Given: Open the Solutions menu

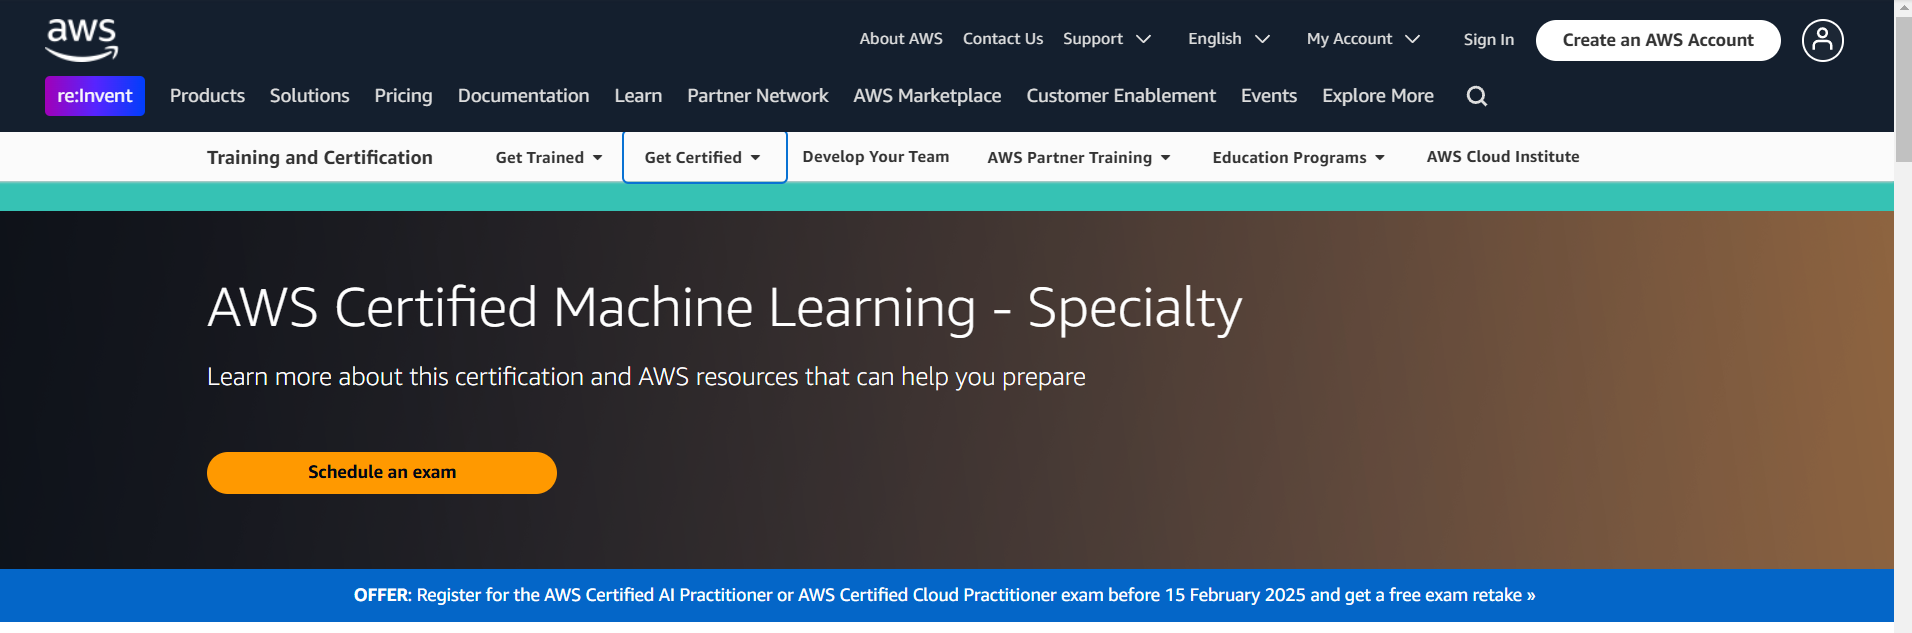Looking at the screenshot, I should 309,96.
